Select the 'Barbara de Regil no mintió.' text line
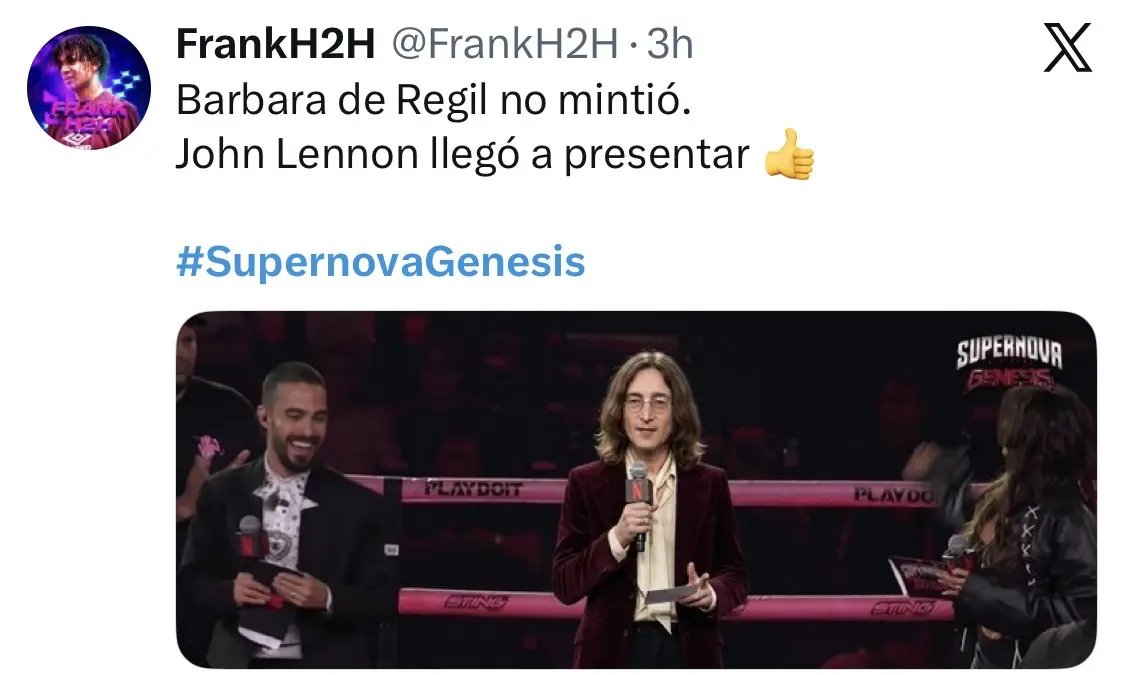Viewport: 1125px width, 675px height. point(433,99)
